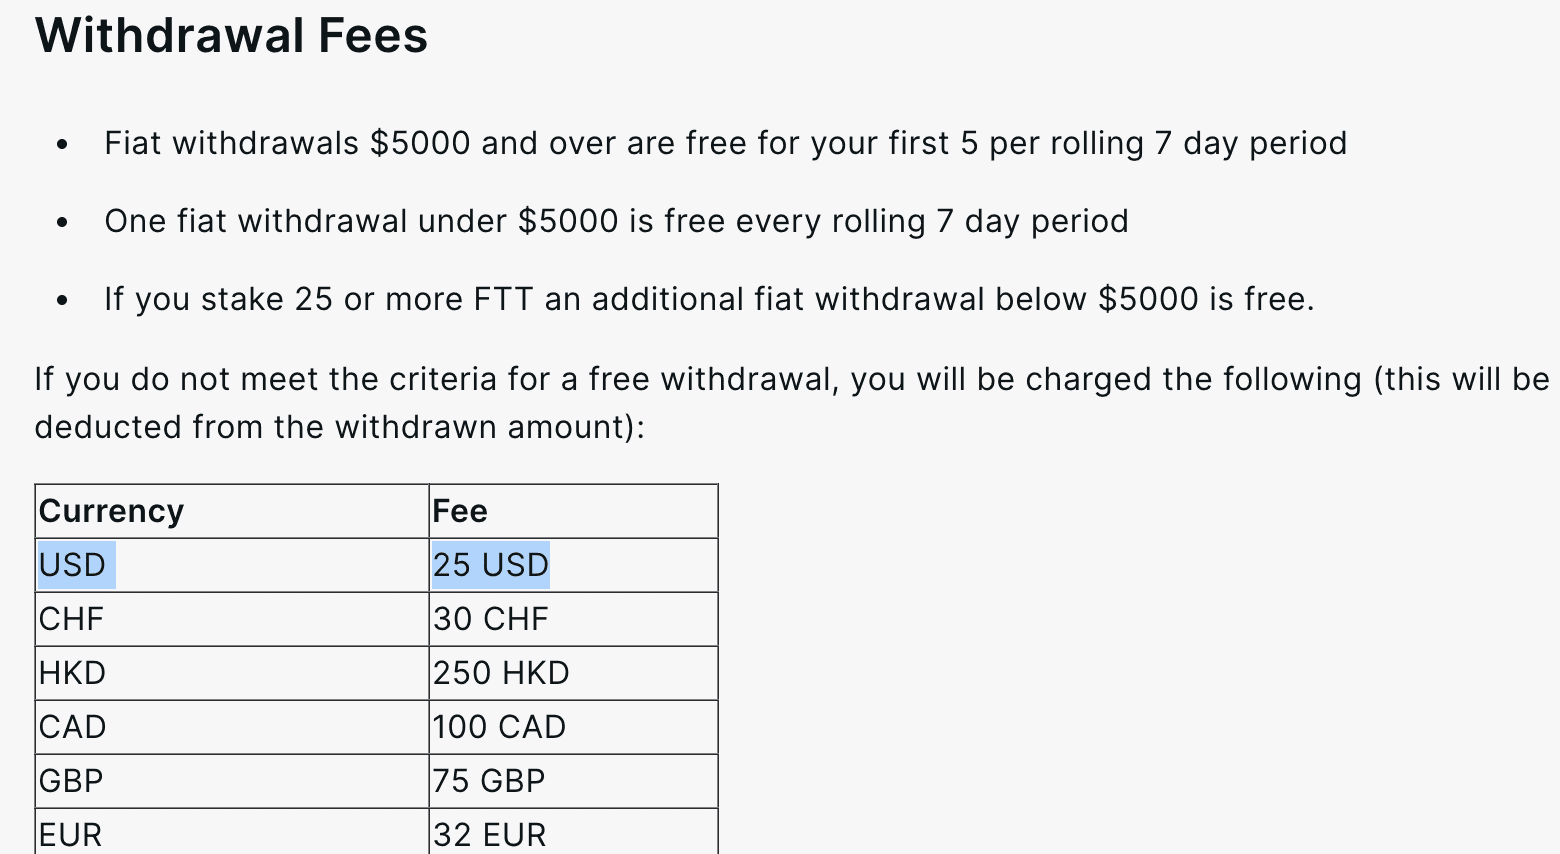Click the bullet about staking 25 FTT

tap(709, 299)
